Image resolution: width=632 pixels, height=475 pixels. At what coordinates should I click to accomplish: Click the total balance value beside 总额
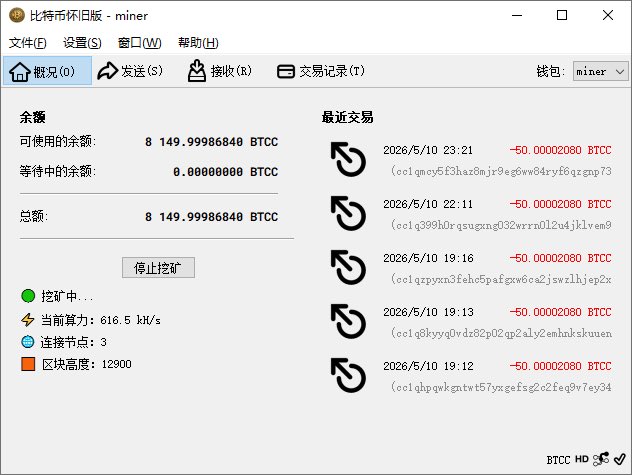point(212,217)
